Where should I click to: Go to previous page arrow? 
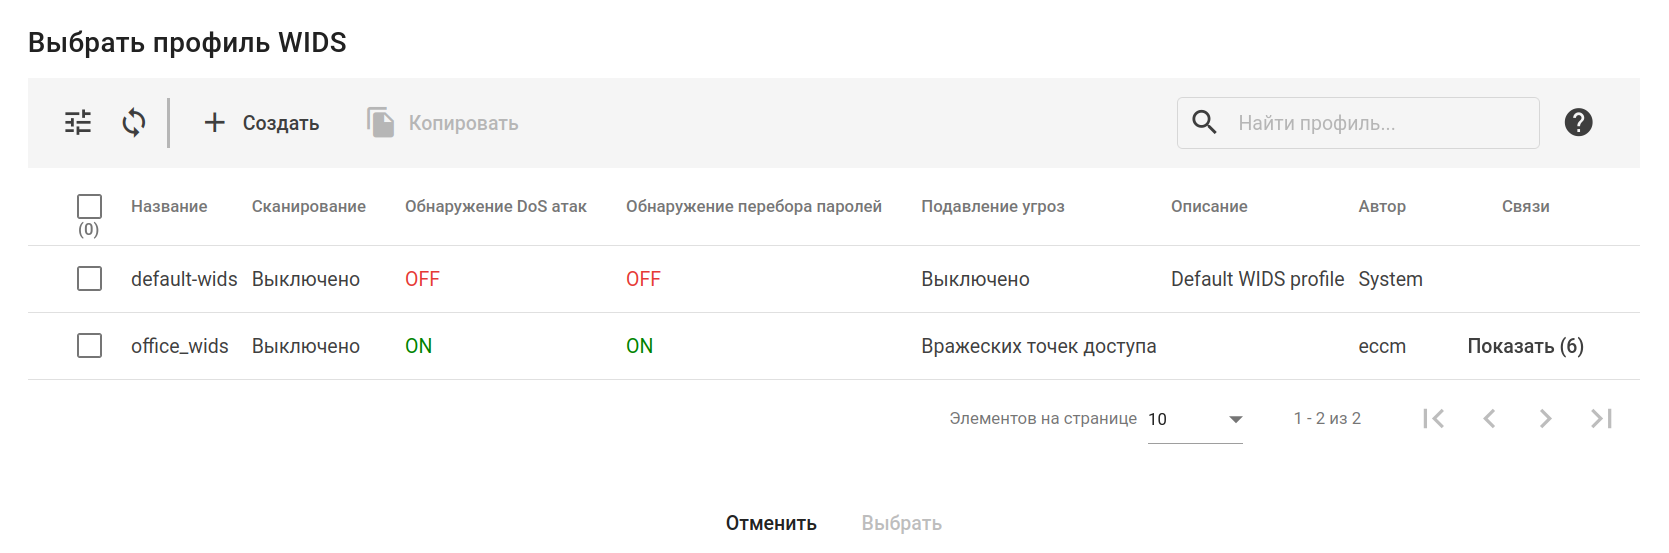point(1489,419)
